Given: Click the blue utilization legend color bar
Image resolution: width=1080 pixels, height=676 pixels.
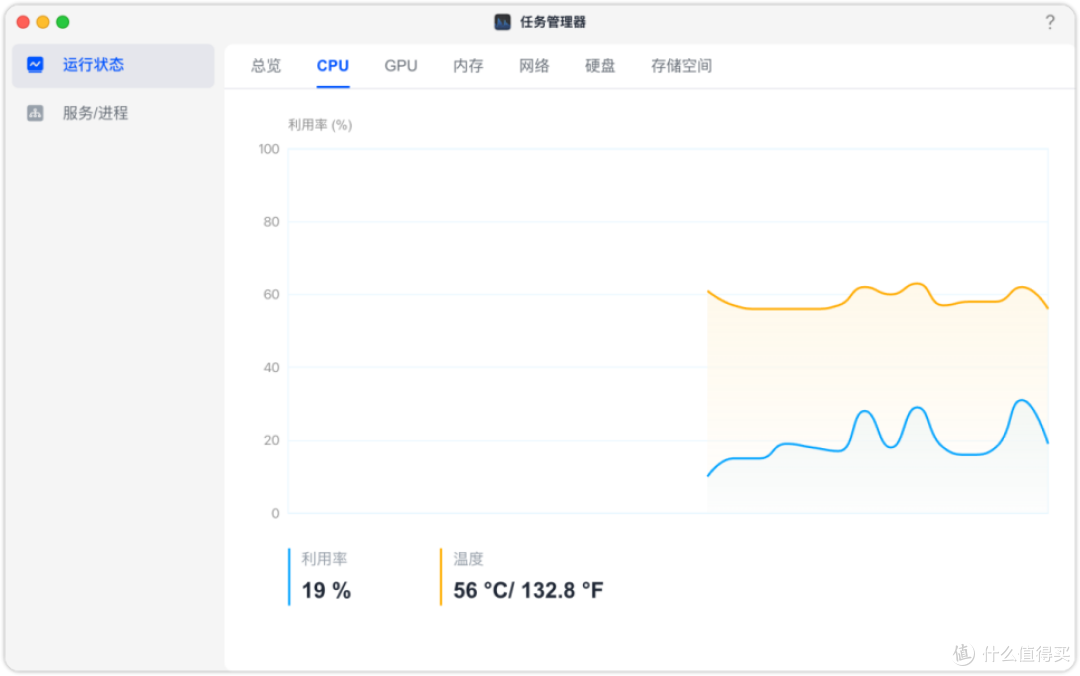Looking at the screenshot, I should 289,577.
